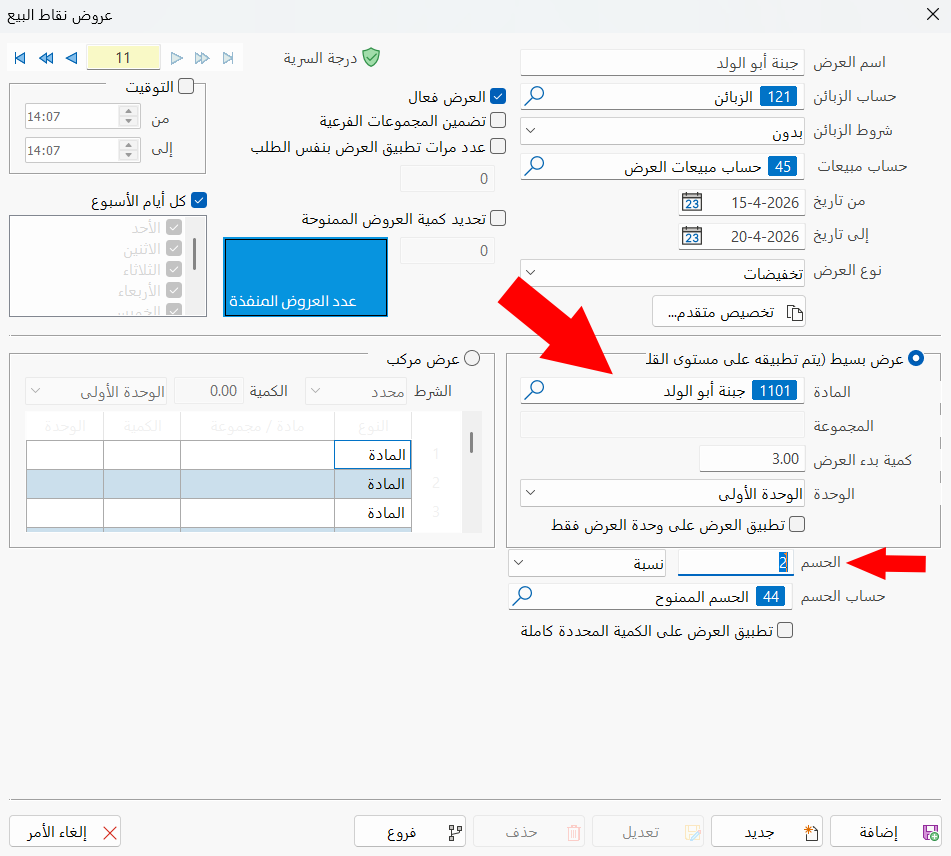The image size is (951, 856).
Task: Select the عرض بسيط simple offer radio
Action: (916, 359)
